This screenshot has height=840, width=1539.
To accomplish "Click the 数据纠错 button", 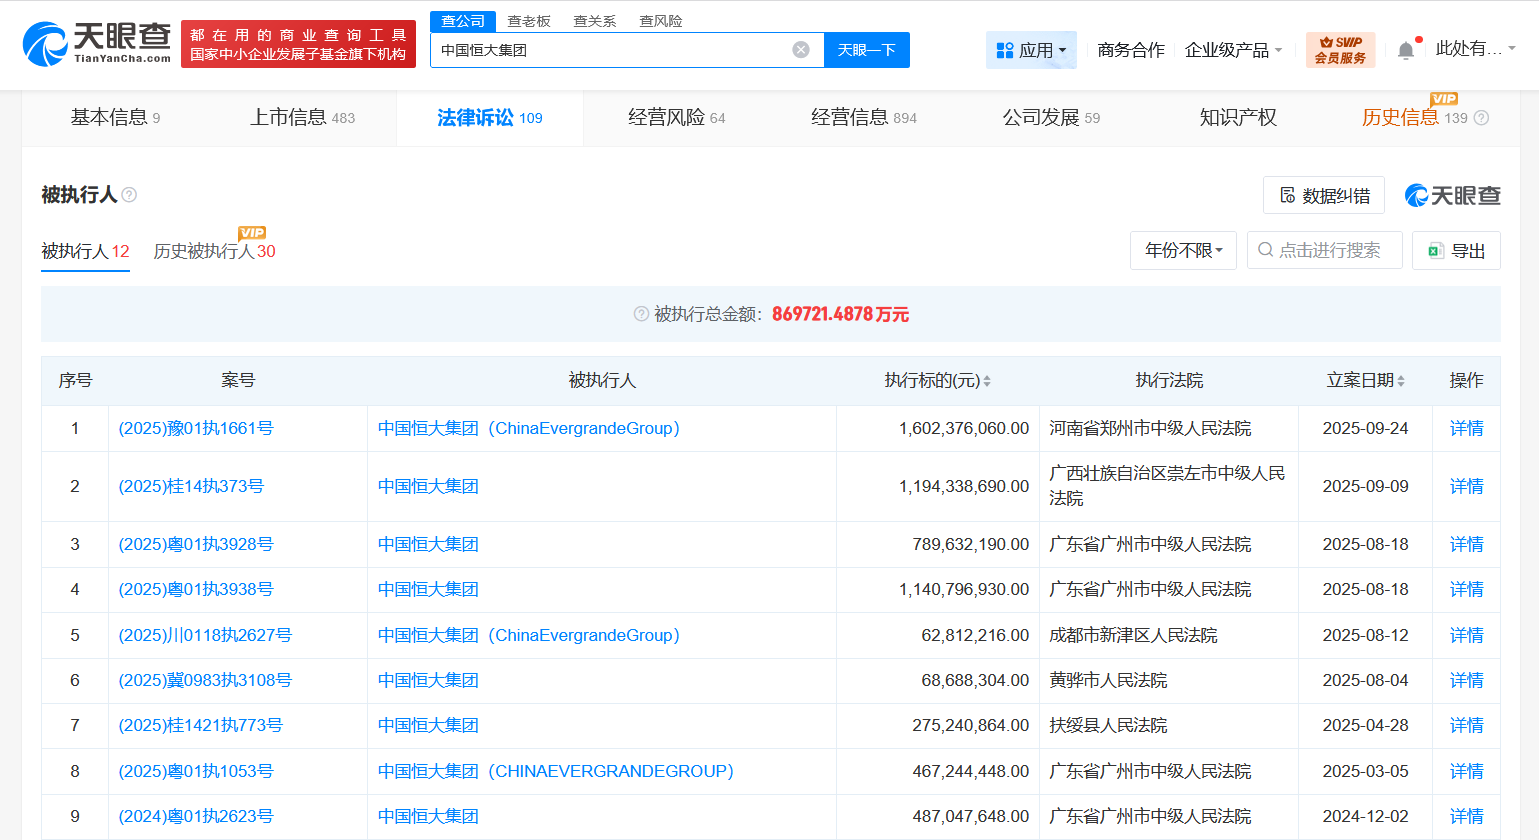I will [x=1324, y=196].
